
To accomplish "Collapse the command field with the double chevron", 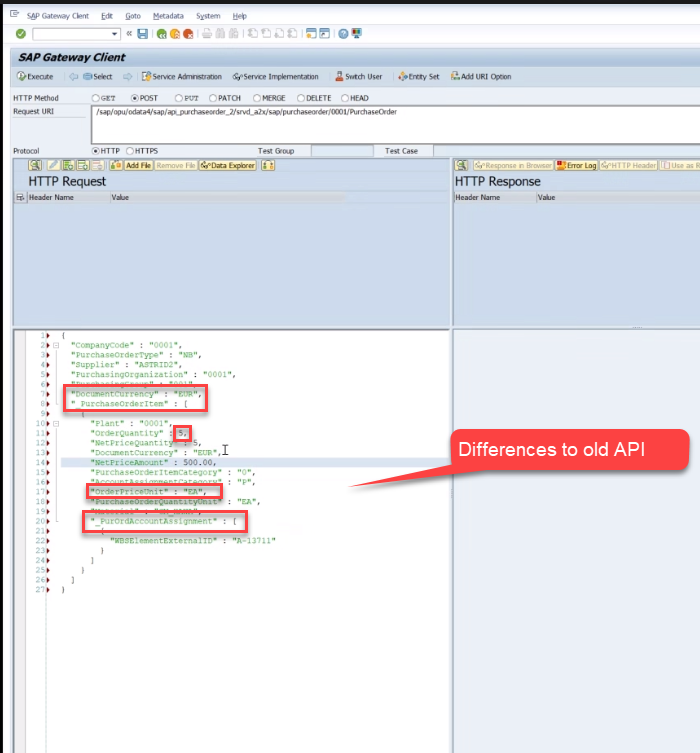I will point(129,34).
